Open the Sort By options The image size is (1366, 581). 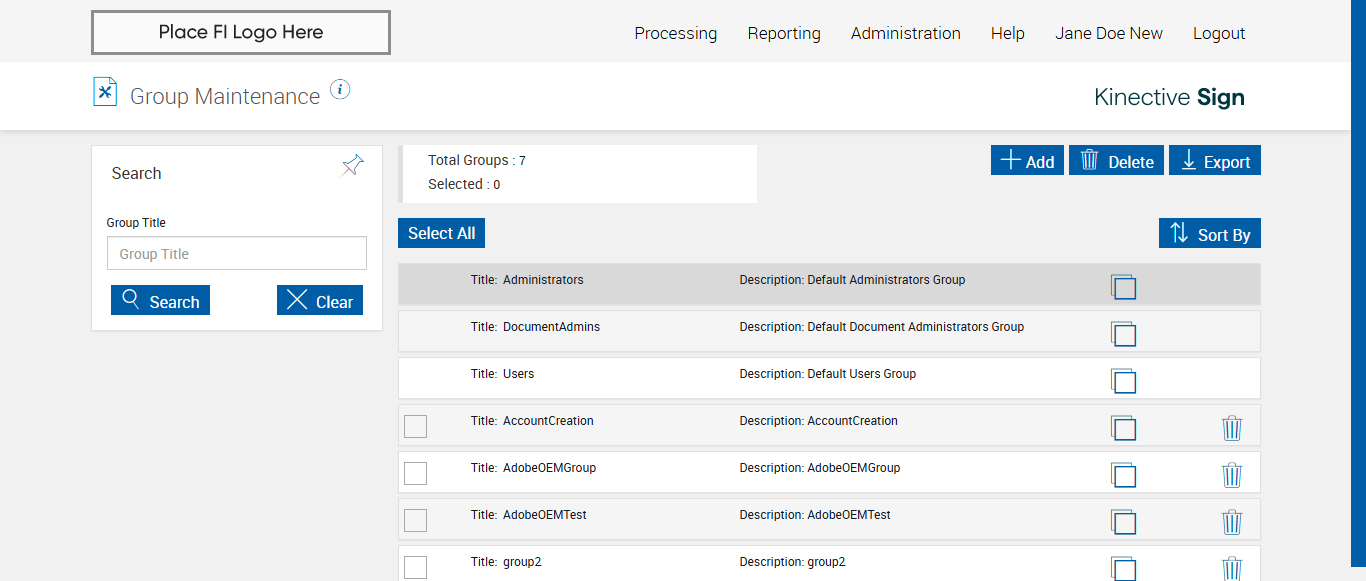click(x=1210, y=234)
